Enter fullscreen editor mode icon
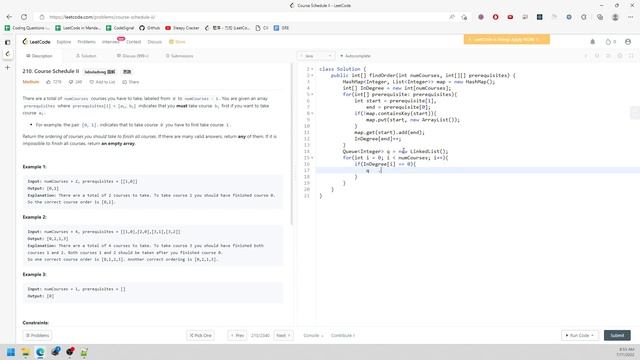This screenshot has width=640, height=360. pos(631,56)
